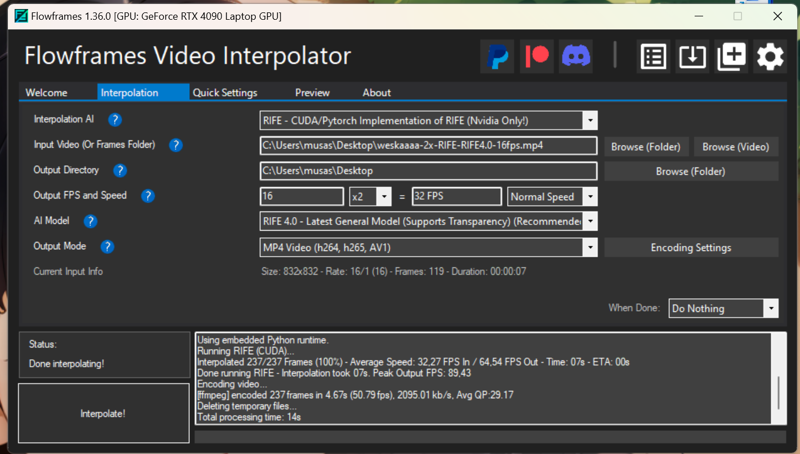Open the When Done dropdown
800x454 pixels.
tap(771, 308)
